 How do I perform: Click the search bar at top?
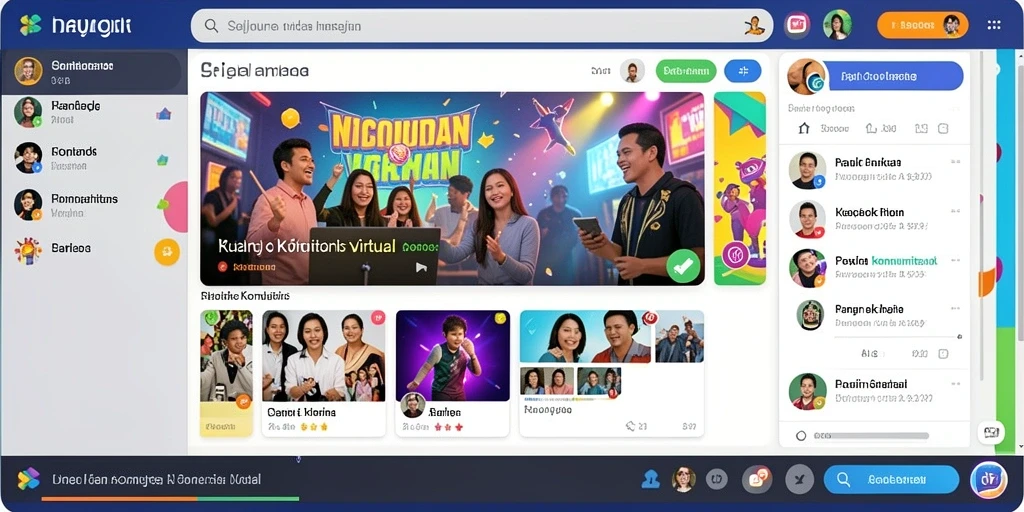point(482,26)
